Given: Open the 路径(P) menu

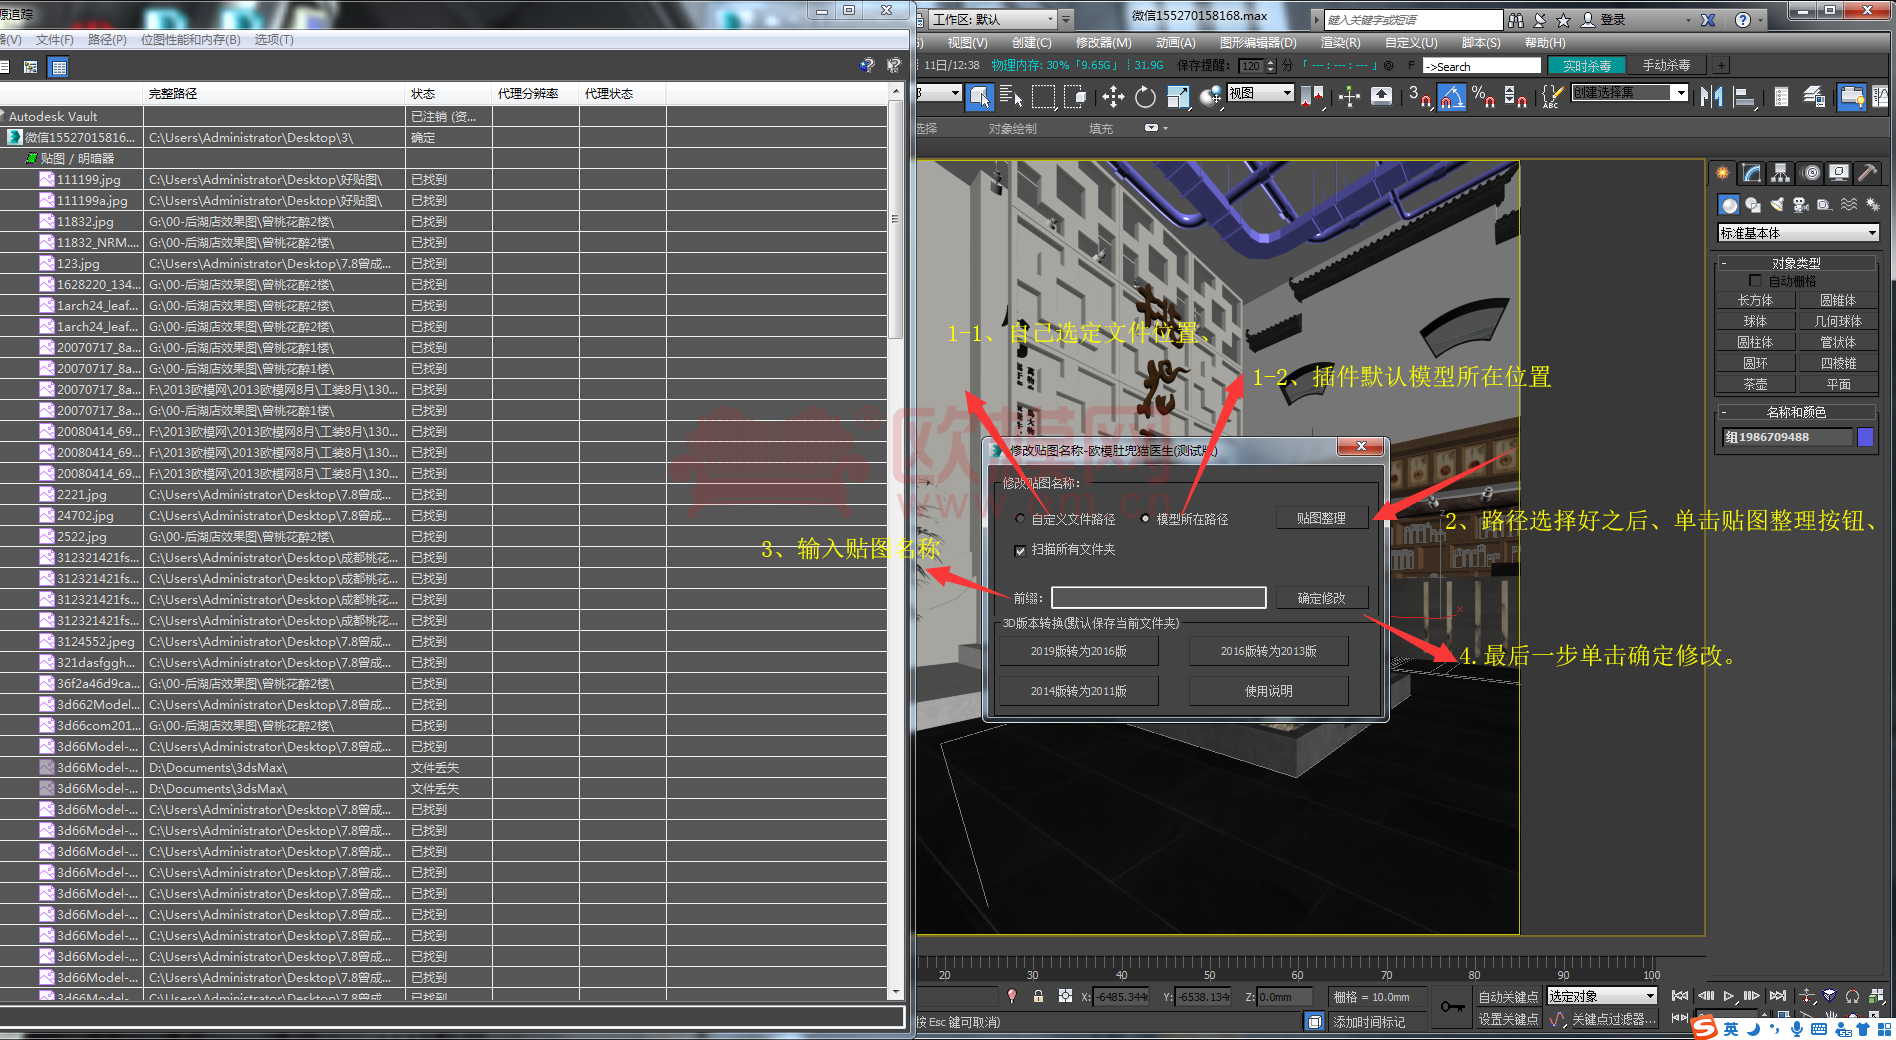Looking at the screenshot, I should click(107, 40).
